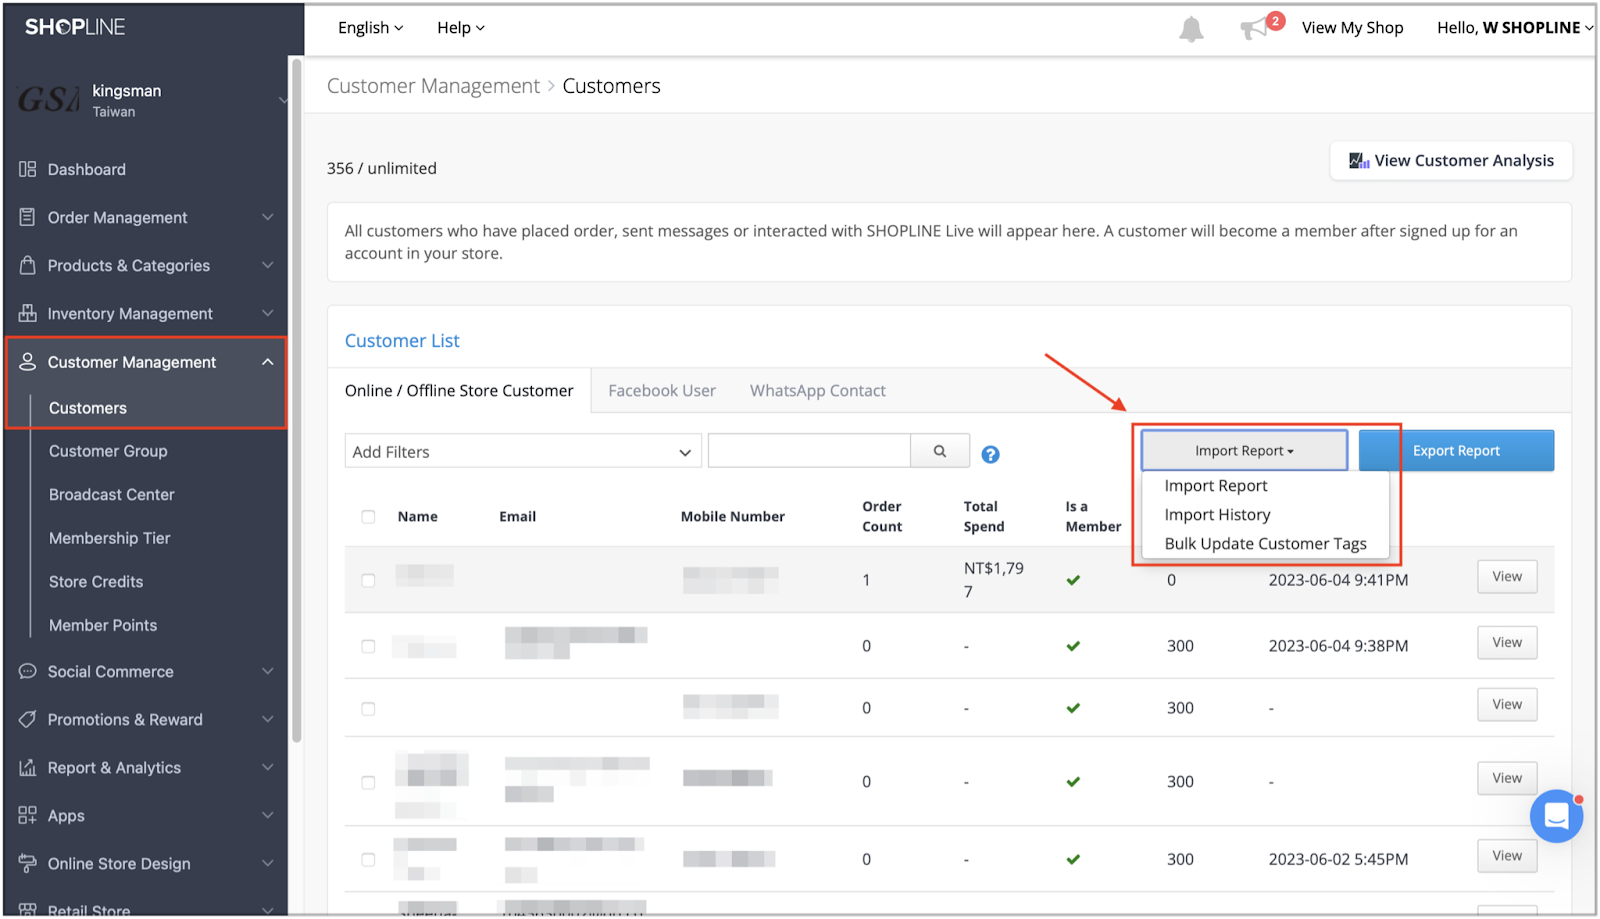Screen dimensions: 1600x919
Task: Open the Help dropdown
Action: pos(460,28)
